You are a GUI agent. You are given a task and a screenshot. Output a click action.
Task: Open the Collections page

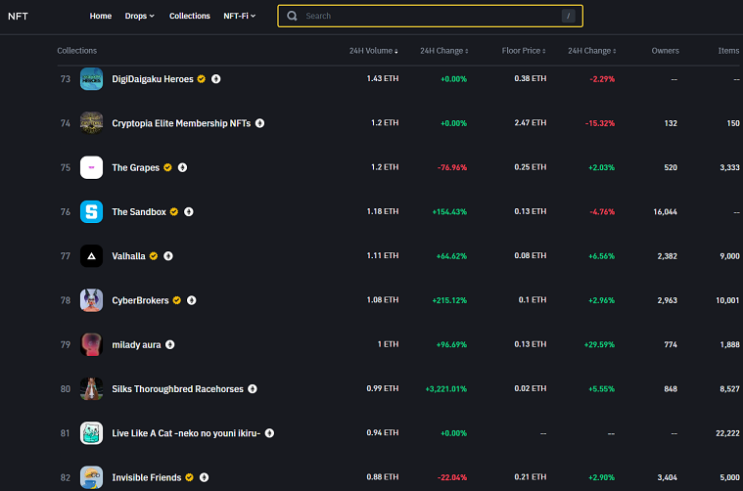click(190, 16)
